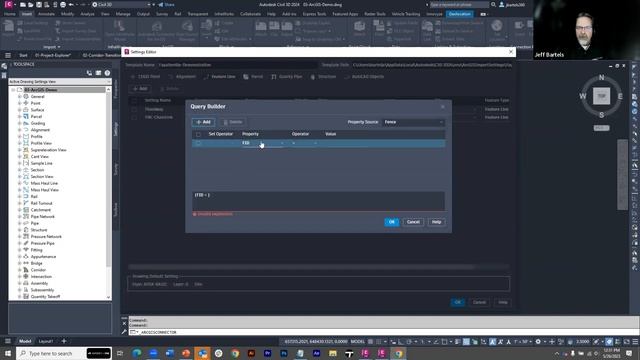Click the Toolspace vertical scrollbar
The image size is (640, 360).
[109, 194]
